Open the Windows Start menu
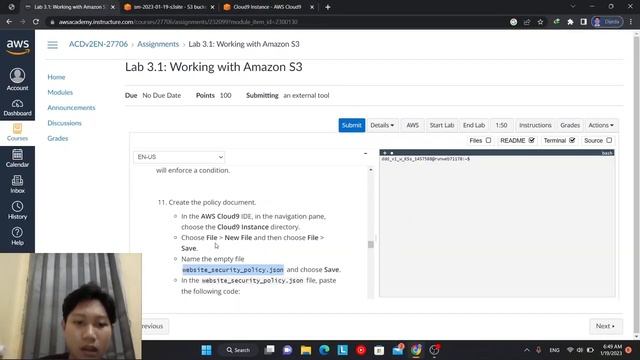 207,350
